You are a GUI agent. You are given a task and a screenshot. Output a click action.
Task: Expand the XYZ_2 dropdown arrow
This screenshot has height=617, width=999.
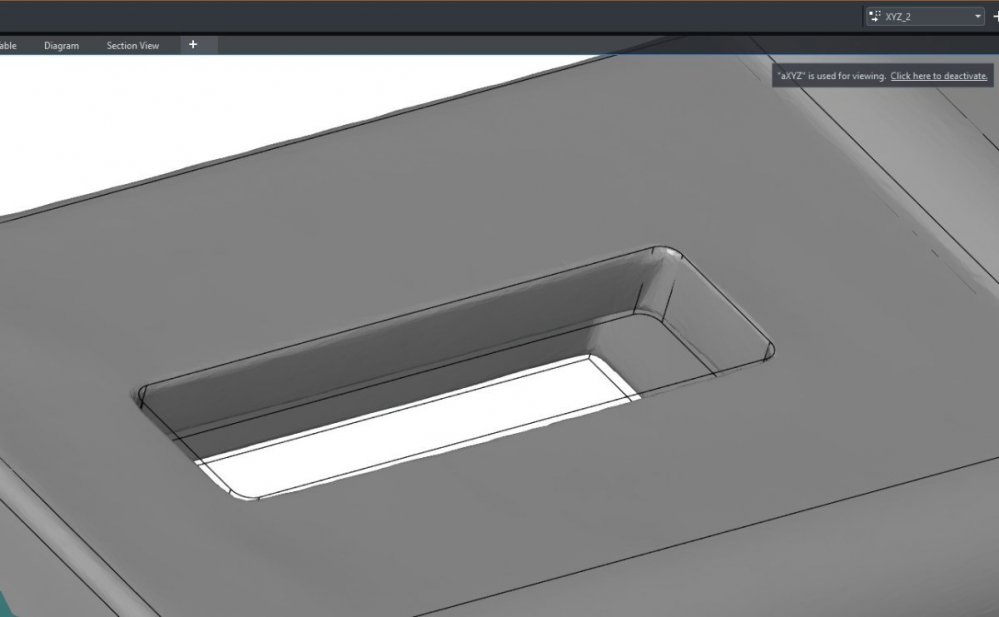[977, 17]
